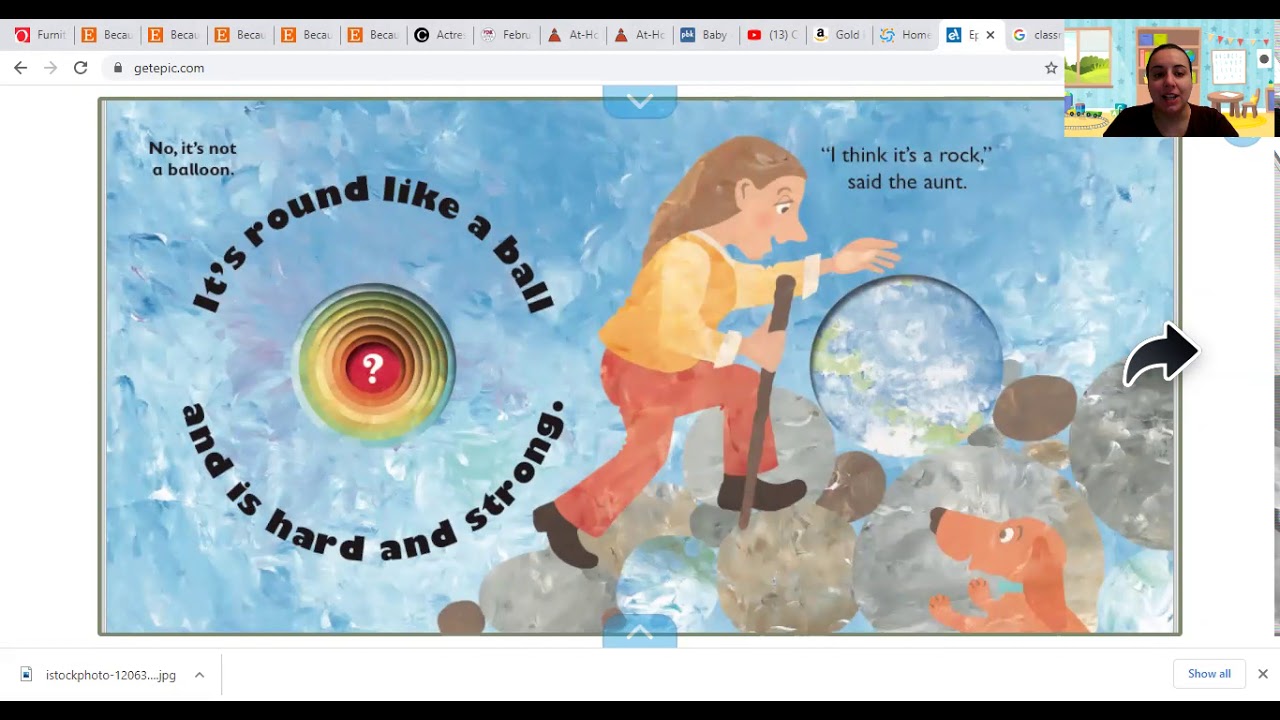The width and height of the screenshot is (1280, 720).
Task: Close the active Epic tab
Action: [990, 35]
